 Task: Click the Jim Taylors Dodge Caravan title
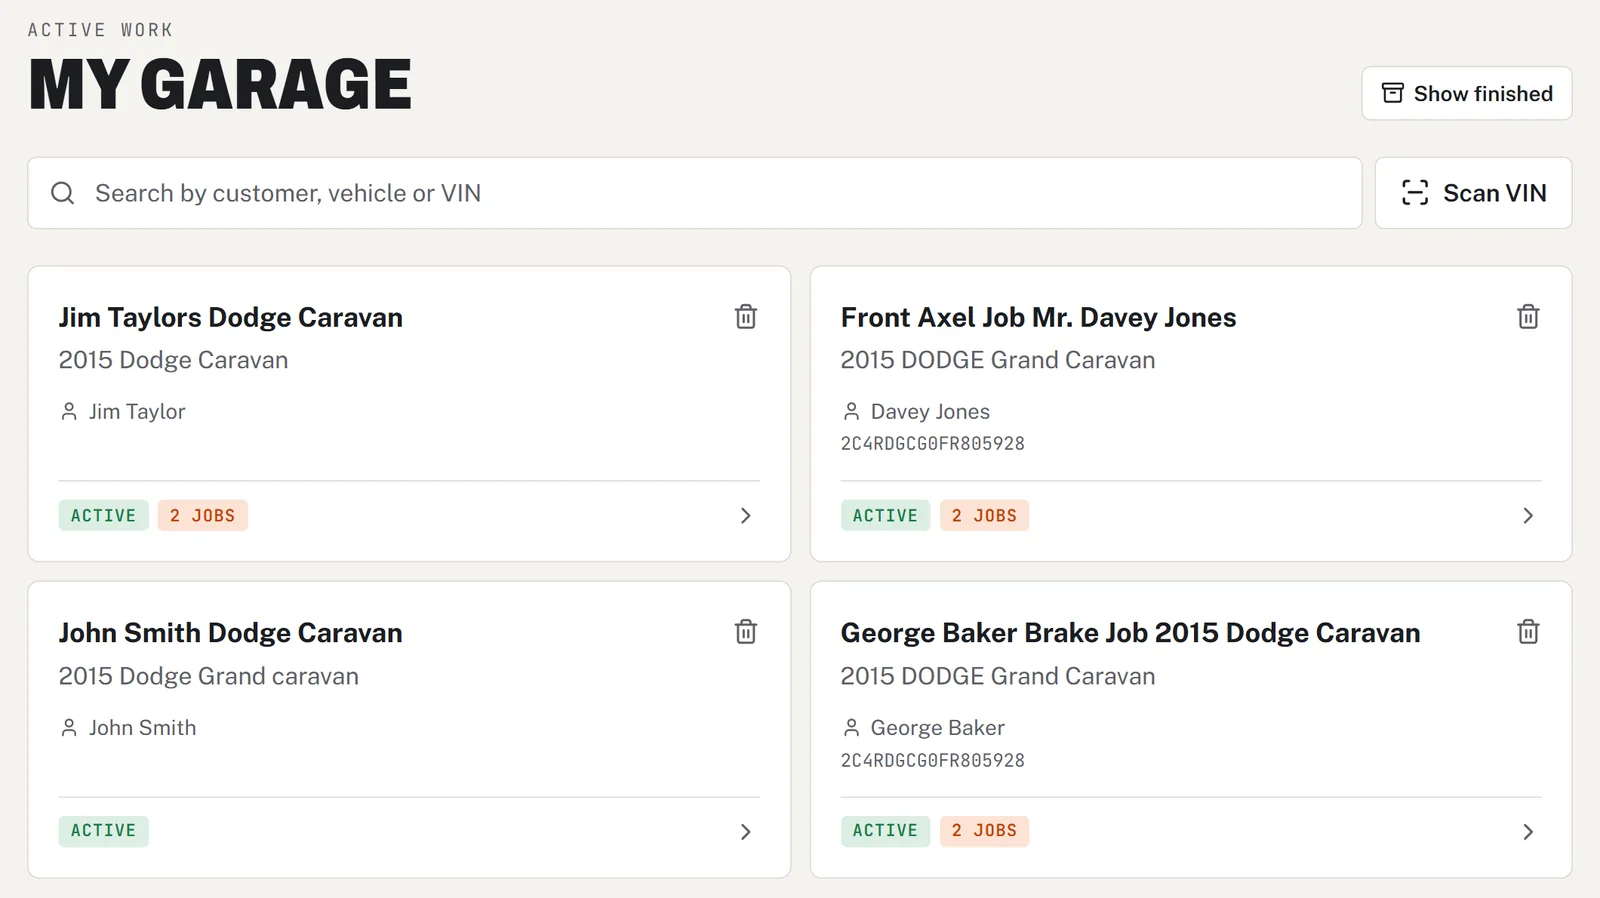click(230, 318)
